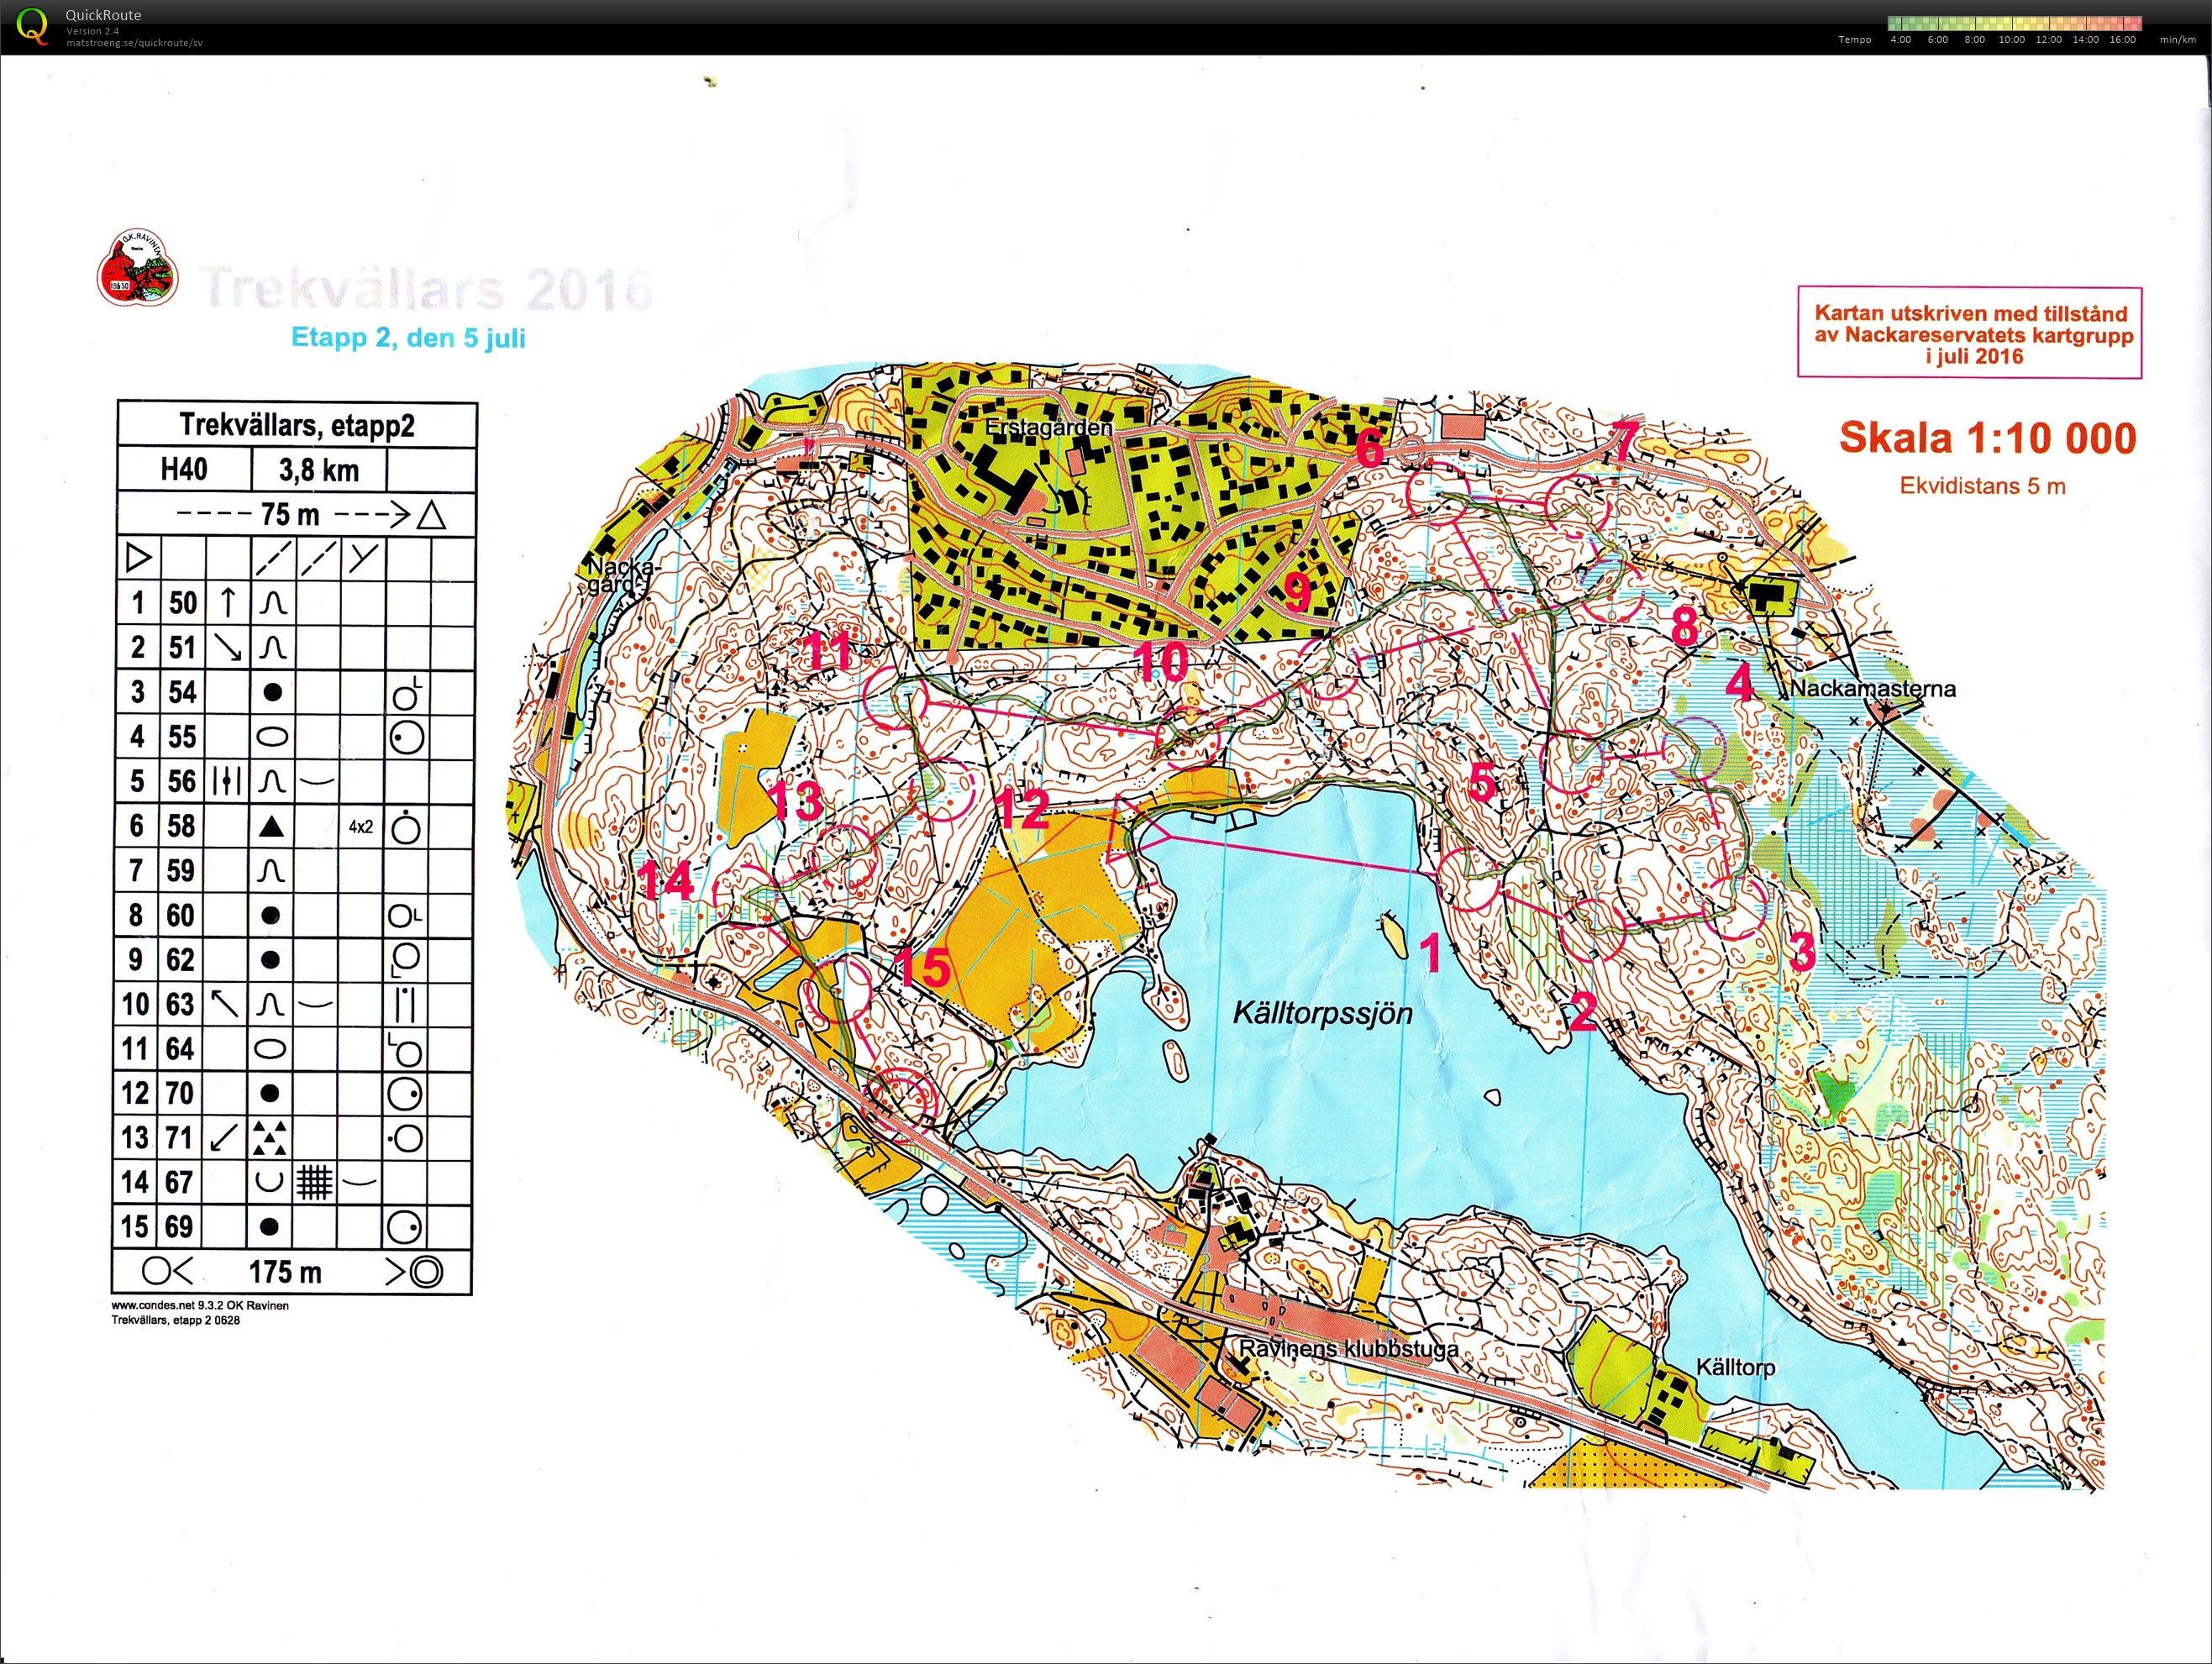Click the 'Skala 1:10 000' text
This screenshot has width=2212, height=1664.
pos(1988,438)
